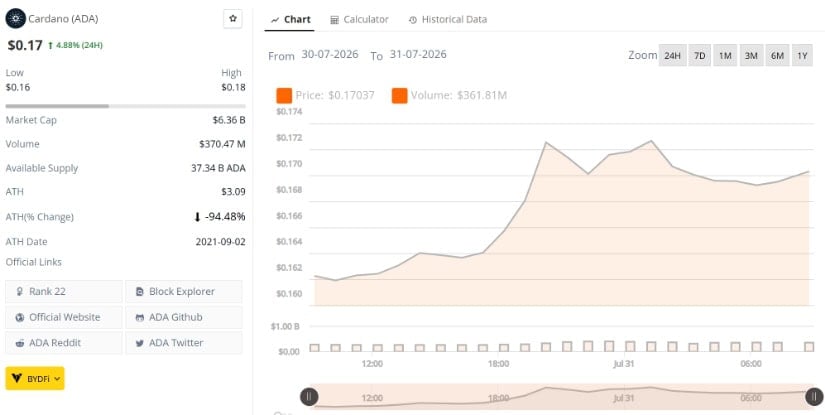Click the Cardano (ADA) title text
The width and height of the screenshot is (825, 415).
point(63,19)
